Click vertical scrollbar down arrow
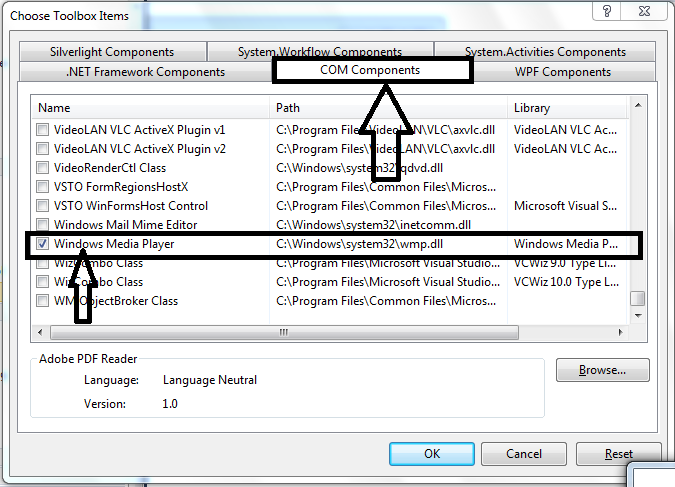The height and width of the screenshot is (487, 675). 638,316
